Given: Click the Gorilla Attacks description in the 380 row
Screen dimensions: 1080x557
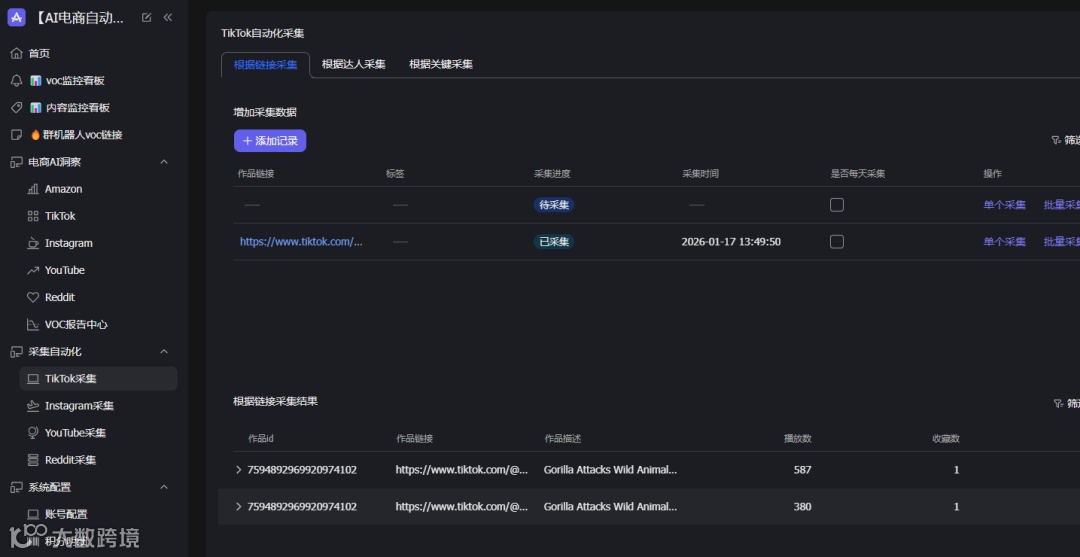Looking at the screenshot, I should (610, 507).
